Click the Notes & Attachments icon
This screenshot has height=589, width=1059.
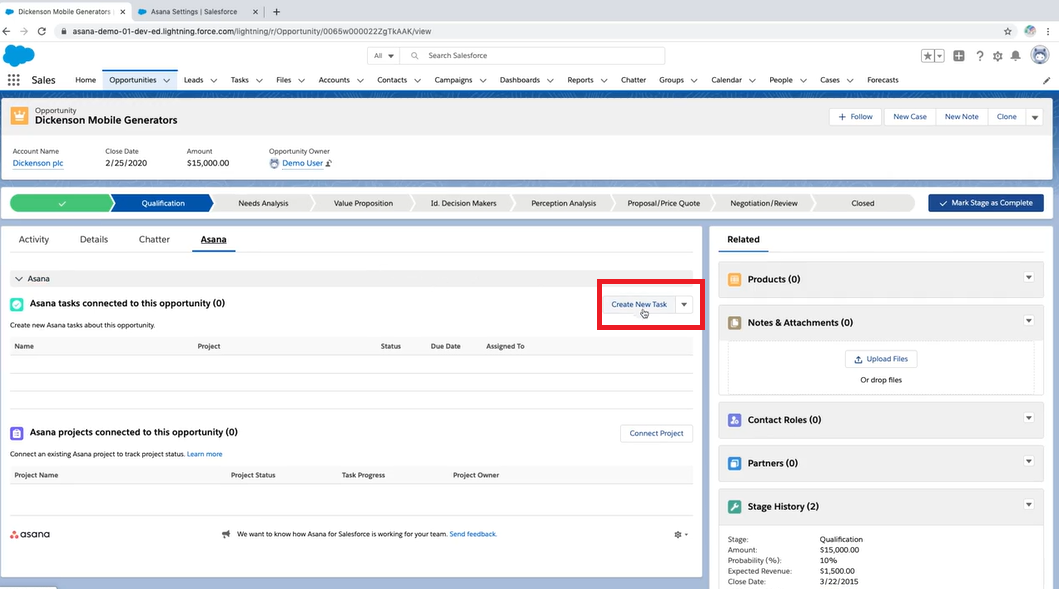[x=735, y=323]
